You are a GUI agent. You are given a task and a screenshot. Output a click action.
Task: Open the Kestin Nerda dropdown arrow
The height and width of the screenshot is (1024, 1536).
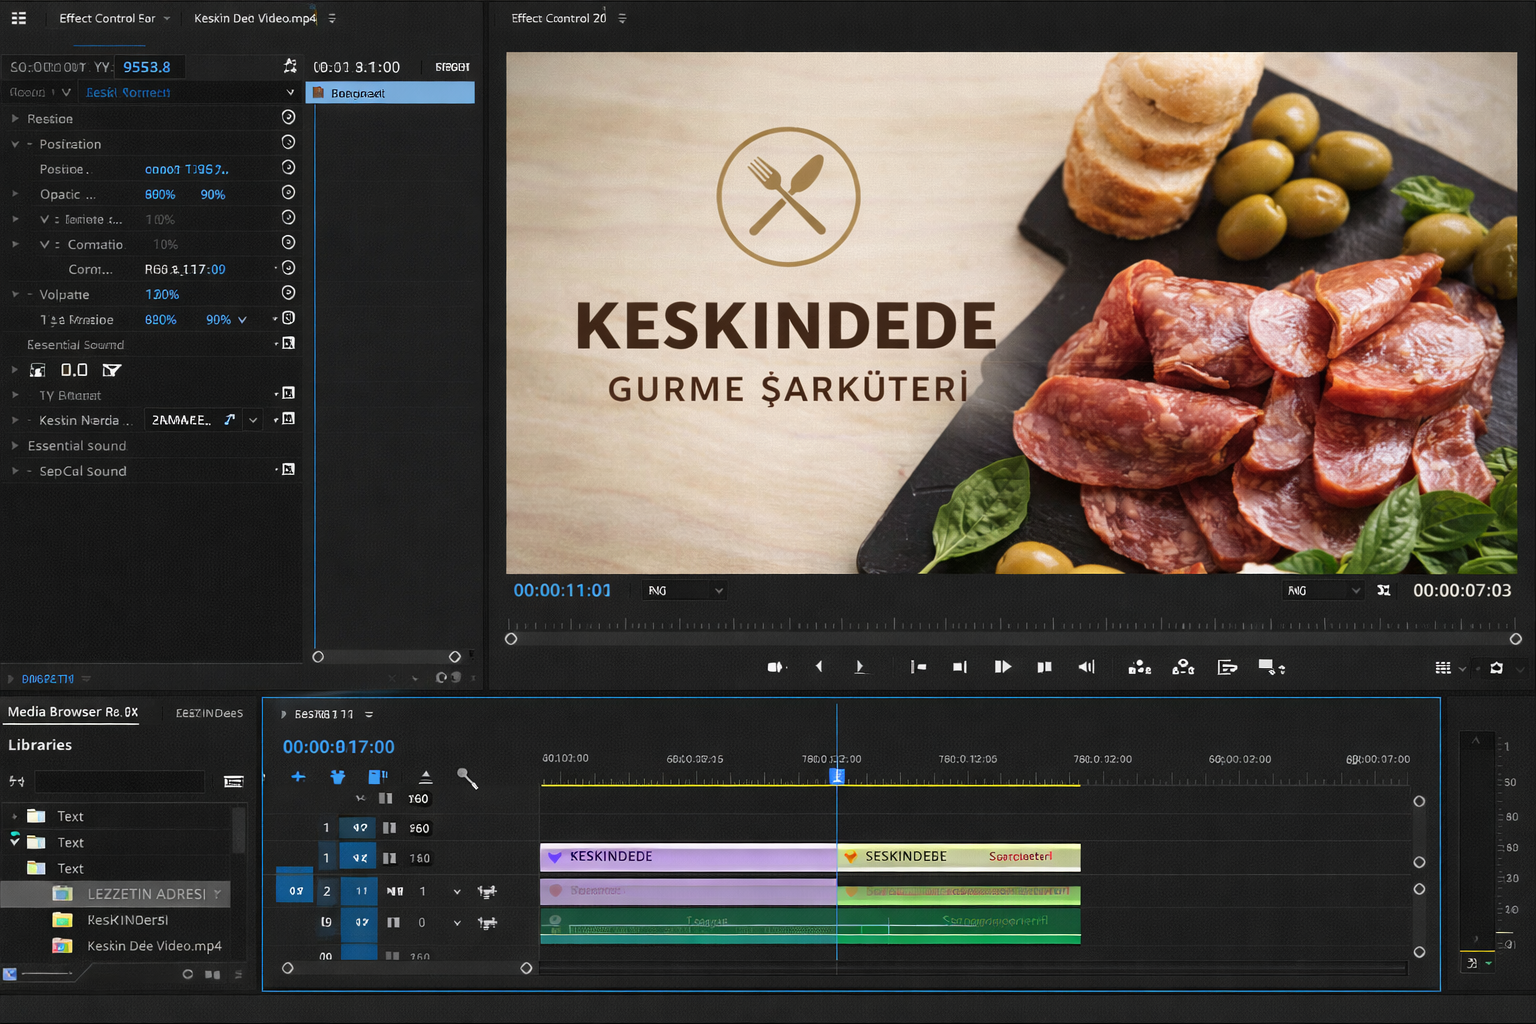[254, 420]
